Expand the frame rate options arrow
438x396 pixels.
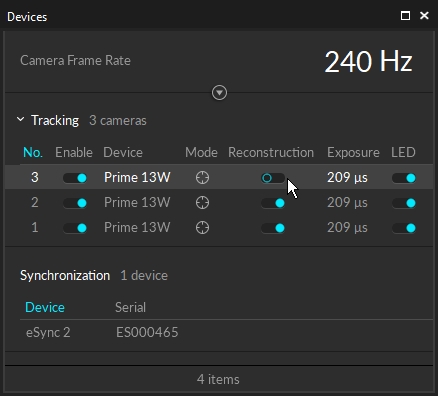219,93
